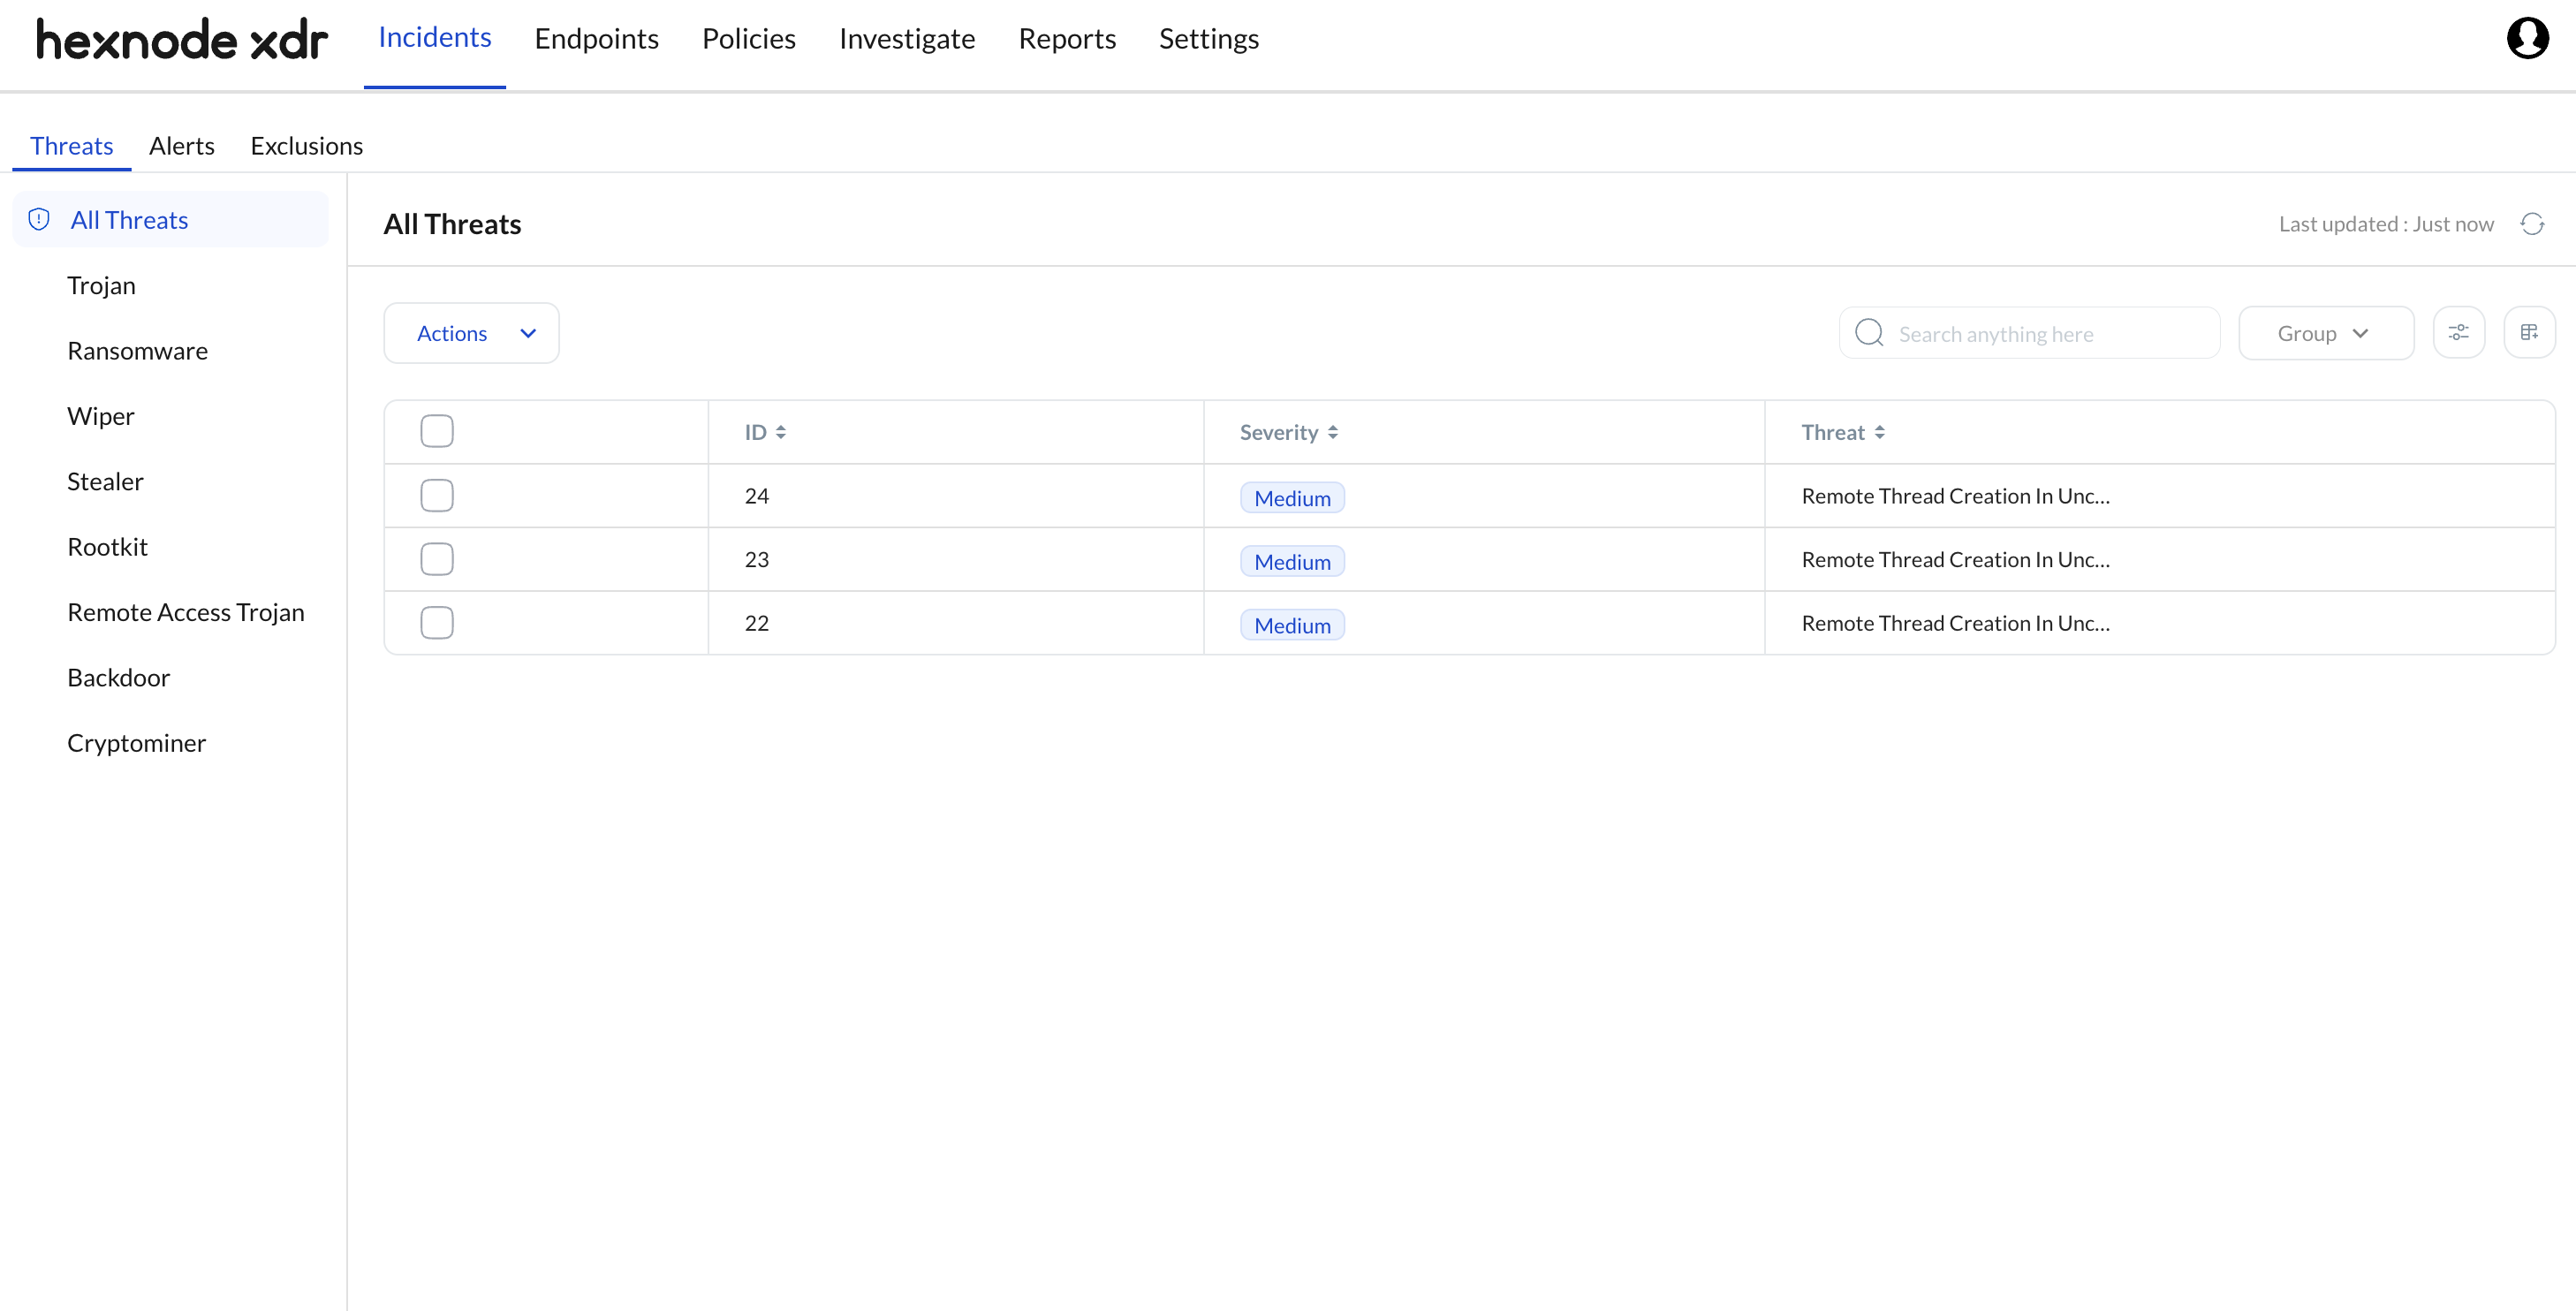Image resolution: width=2576 pixels, height=1311 pixels.
Task: Open the column customization table icon
Action: click(2530, 333)
